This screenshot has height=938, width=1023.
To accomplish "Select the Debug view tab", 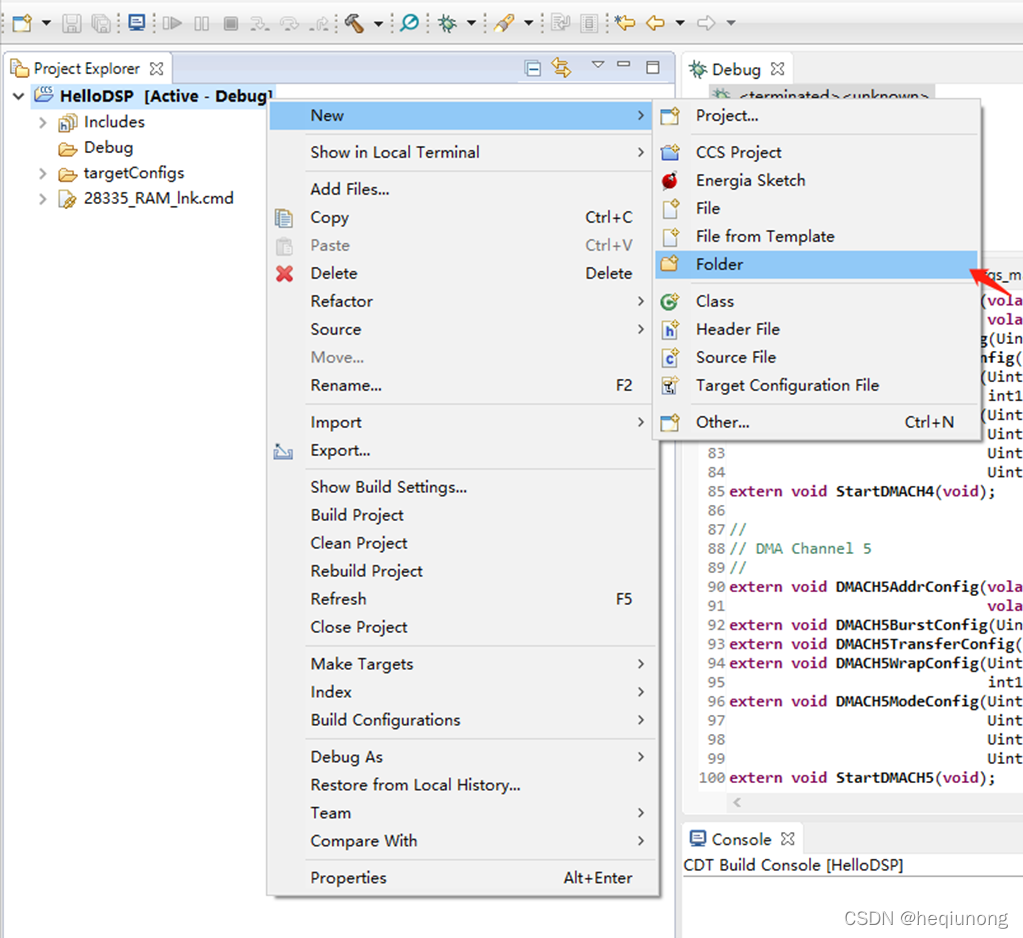I will (x=736, y=69).
